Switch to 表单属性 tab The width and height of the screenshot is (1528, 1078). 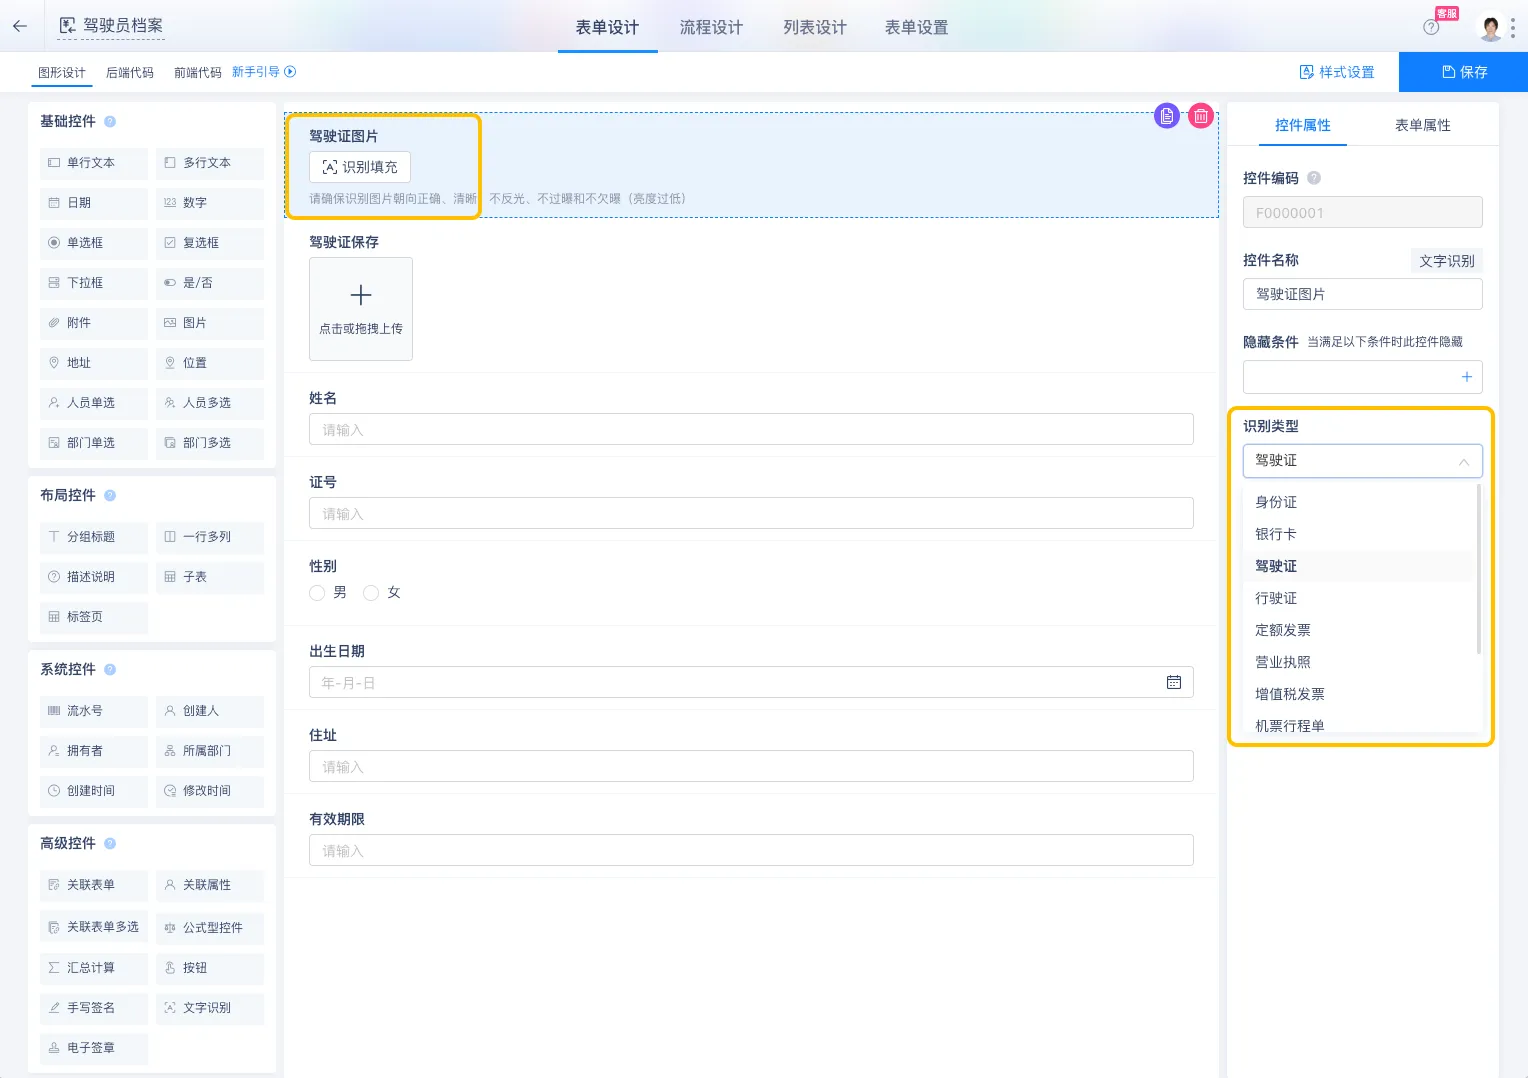(1422, 125)
